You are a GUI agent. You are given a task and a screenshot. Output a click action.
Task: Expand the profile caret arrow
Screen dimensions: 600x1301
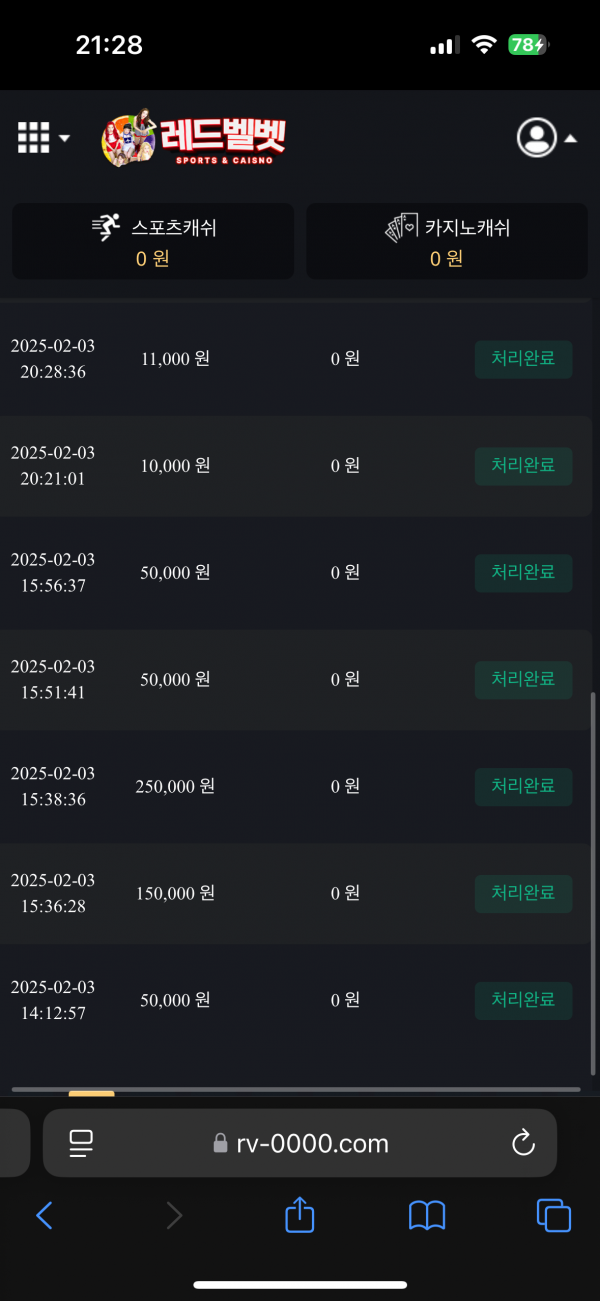[571, 139]
